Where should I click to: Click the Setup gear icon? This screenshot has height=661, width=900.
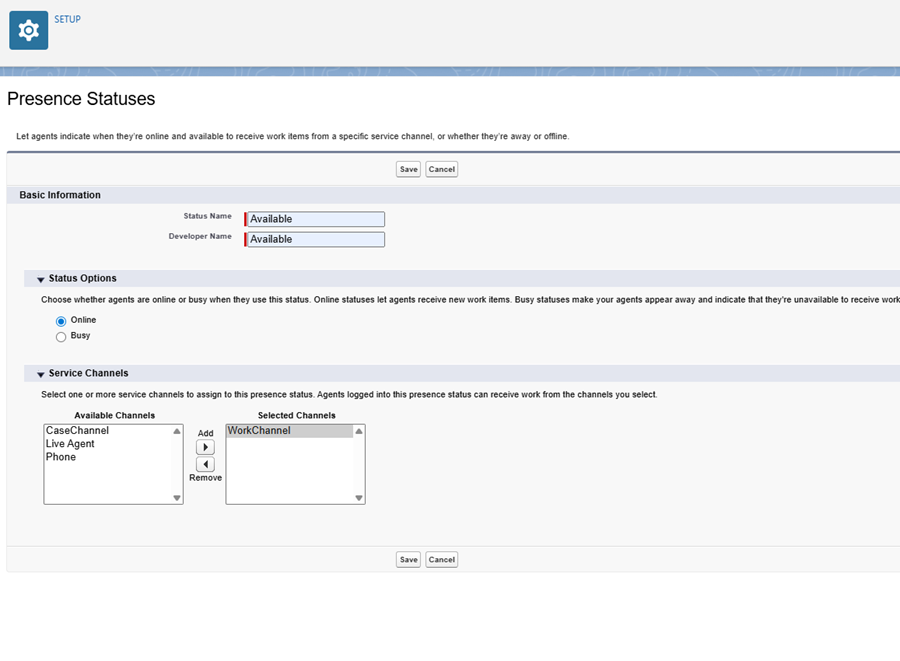tap(29, 30)
